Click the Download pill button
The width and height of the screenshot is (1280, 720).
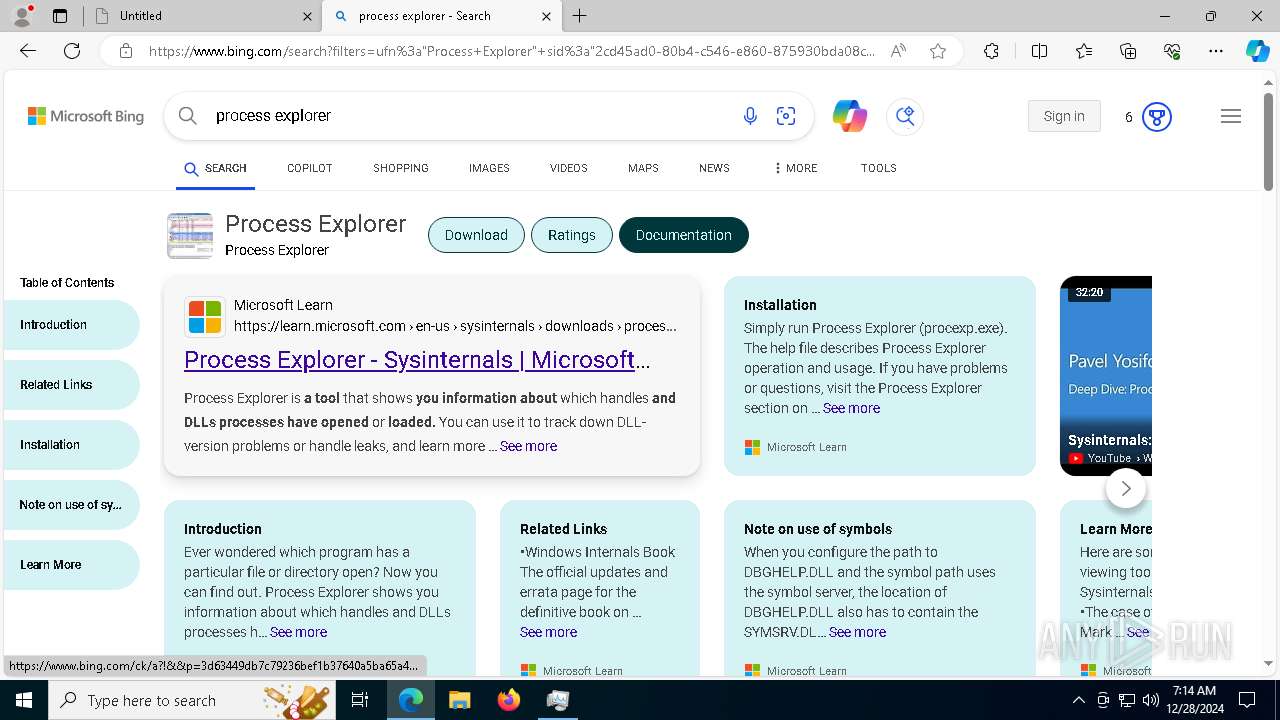tap(476, 235)
